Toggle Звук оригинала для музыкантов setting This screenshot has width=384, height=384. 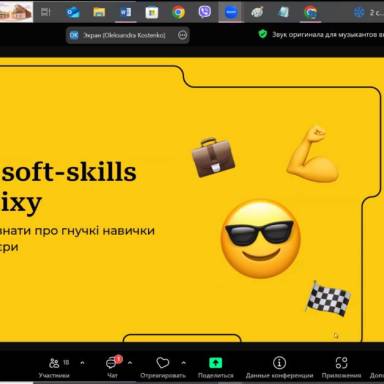tap(327, 34)
